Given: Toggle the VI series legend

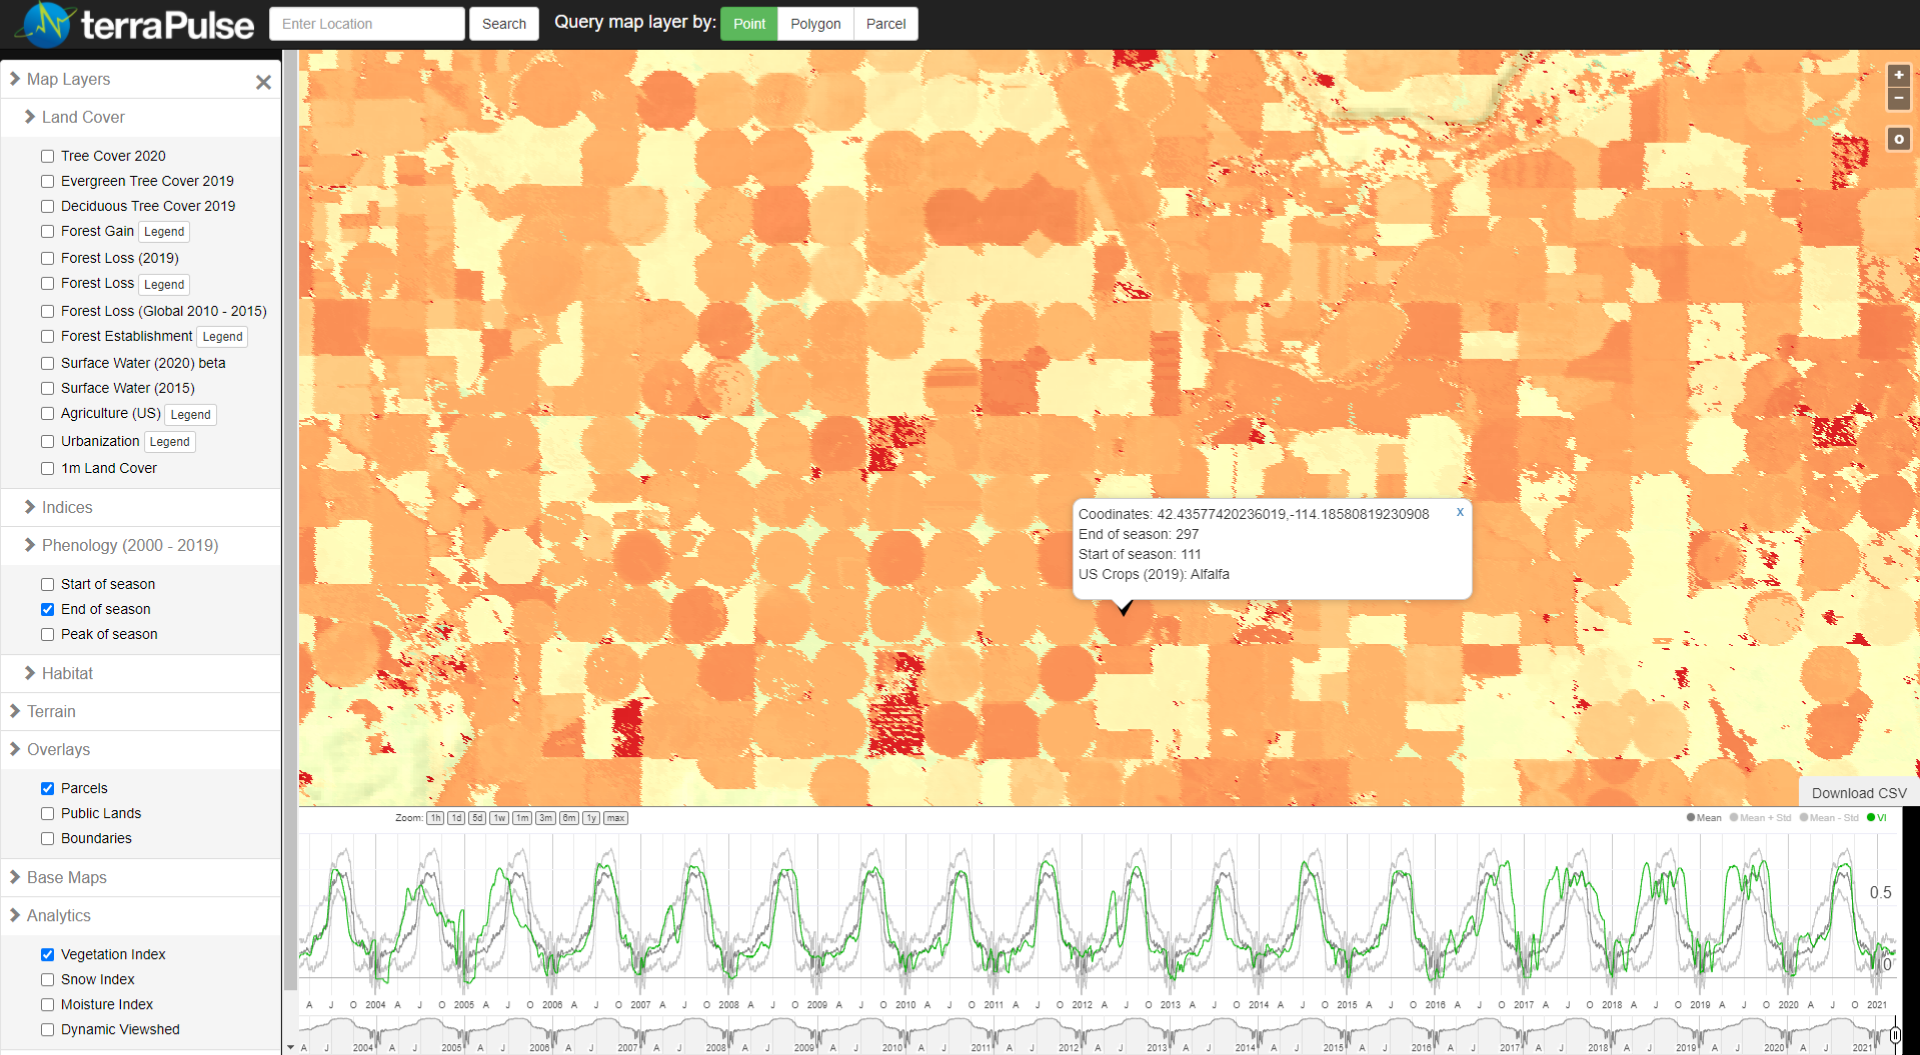Looking at the screenshot, I should coord(1877,818).
